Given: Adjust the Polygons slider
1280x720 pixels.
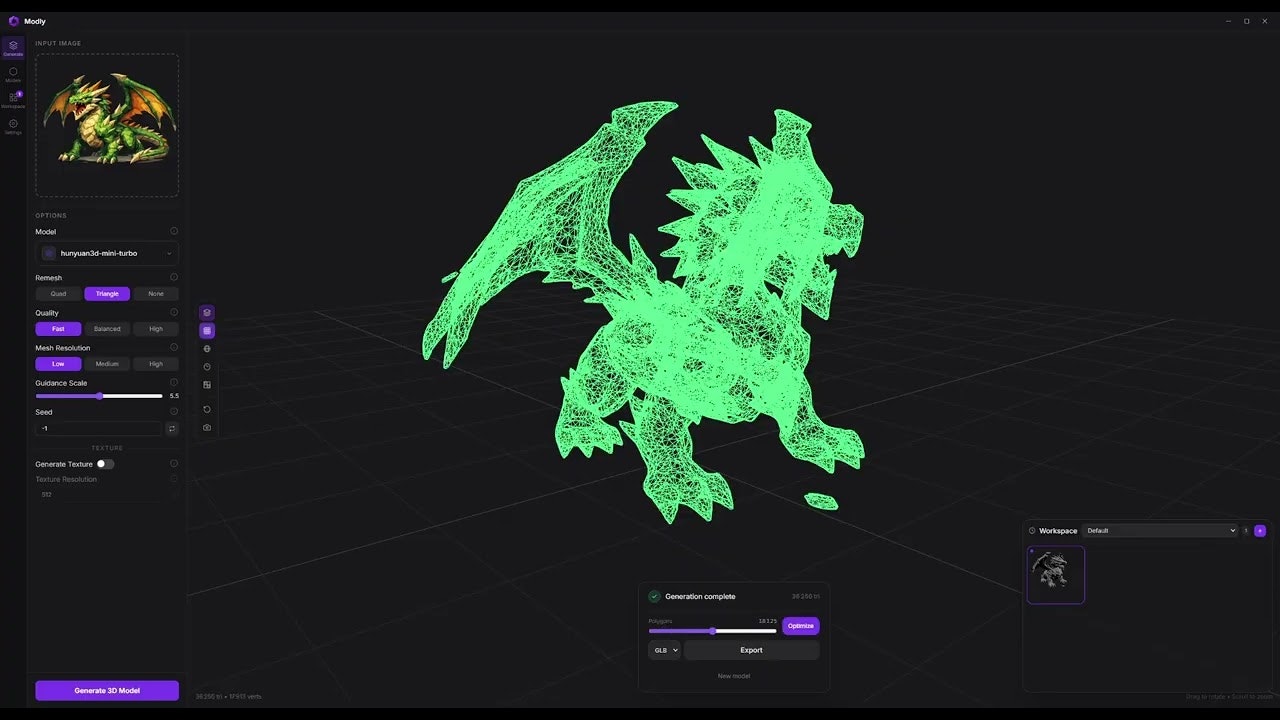Looking at the screenshot, I should [x=712, y=631].
